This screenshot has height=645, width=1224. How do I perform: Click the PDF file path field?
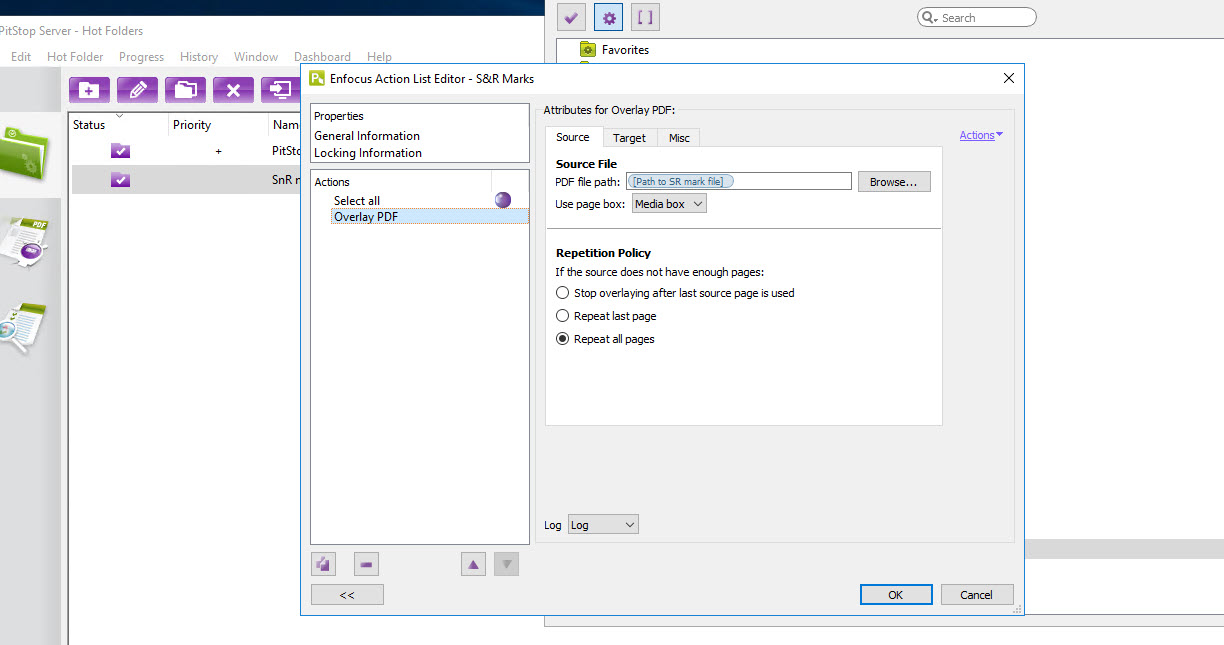[x=739, y=181]
